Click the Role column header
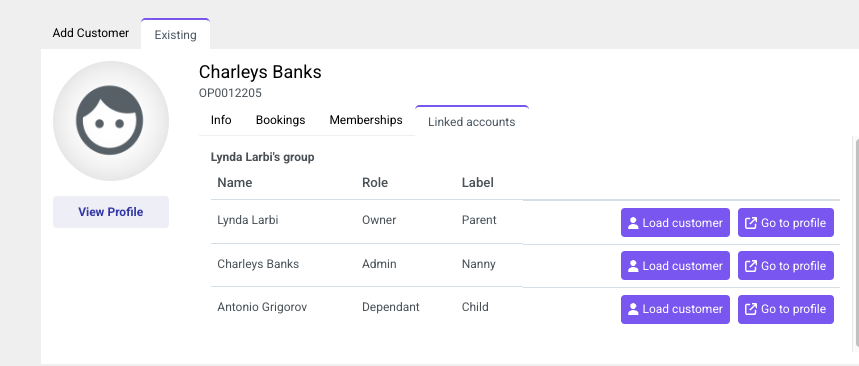This screenshot has height=366, width=859. (x=375, y=182)
